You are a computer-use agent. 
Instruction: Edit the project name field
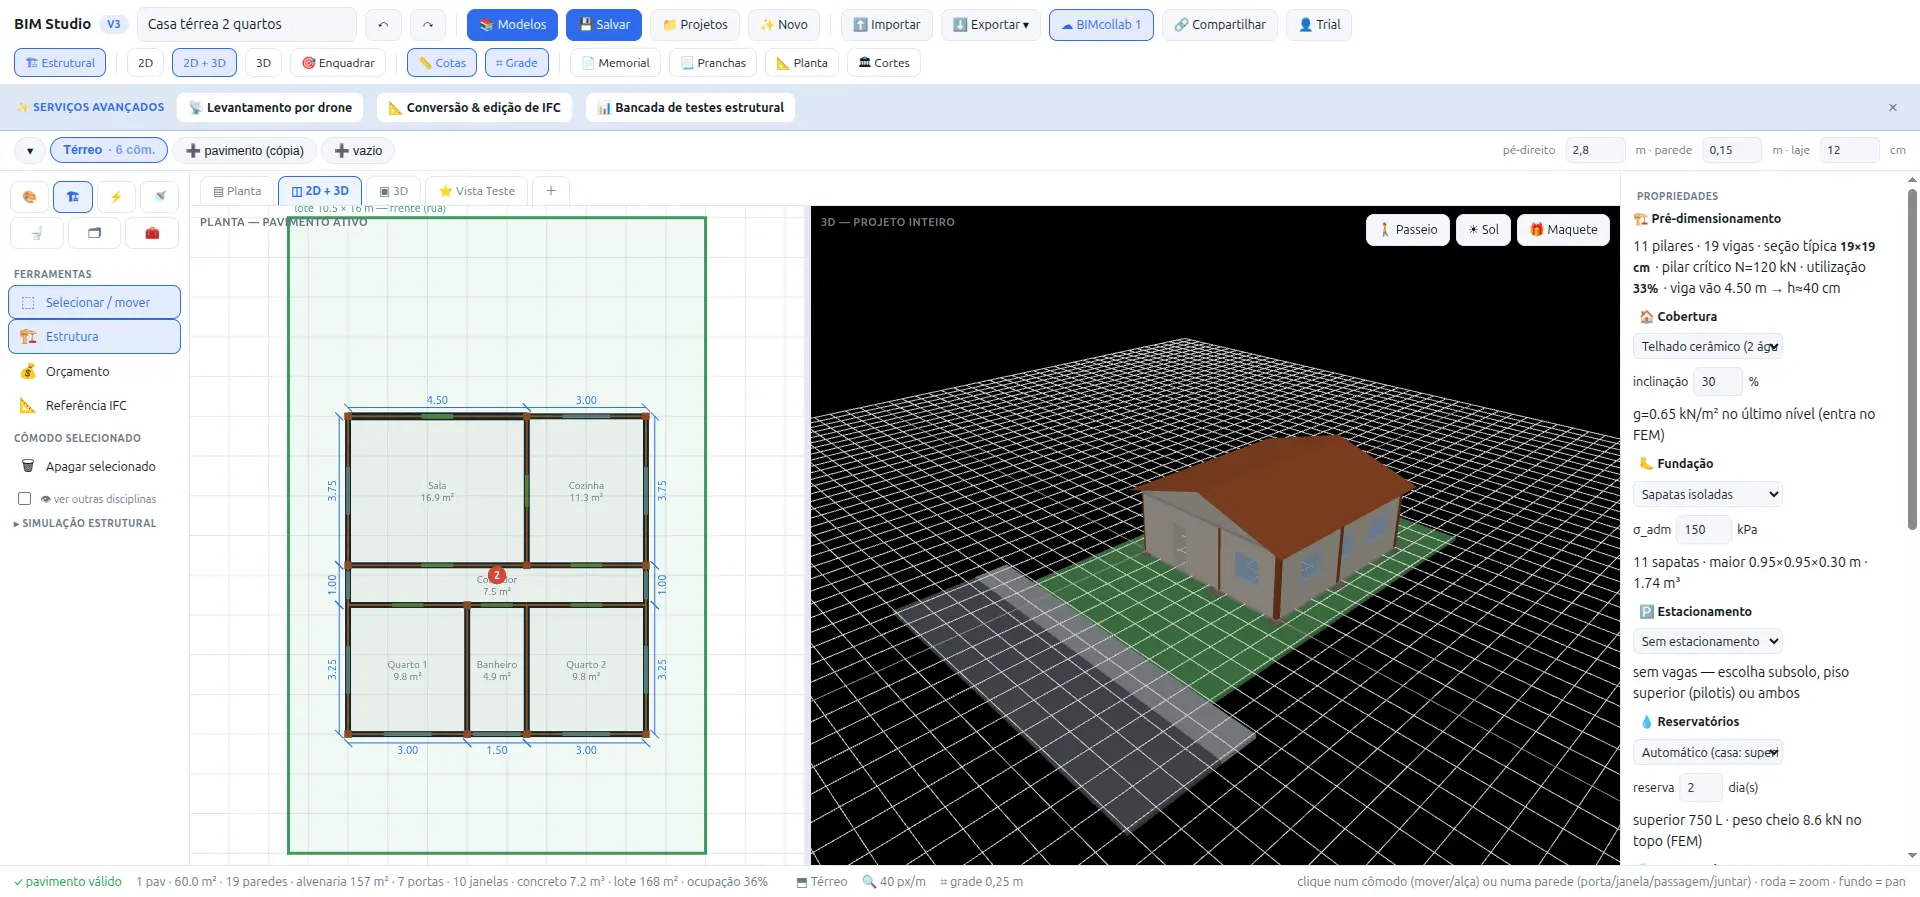point(246,24)
